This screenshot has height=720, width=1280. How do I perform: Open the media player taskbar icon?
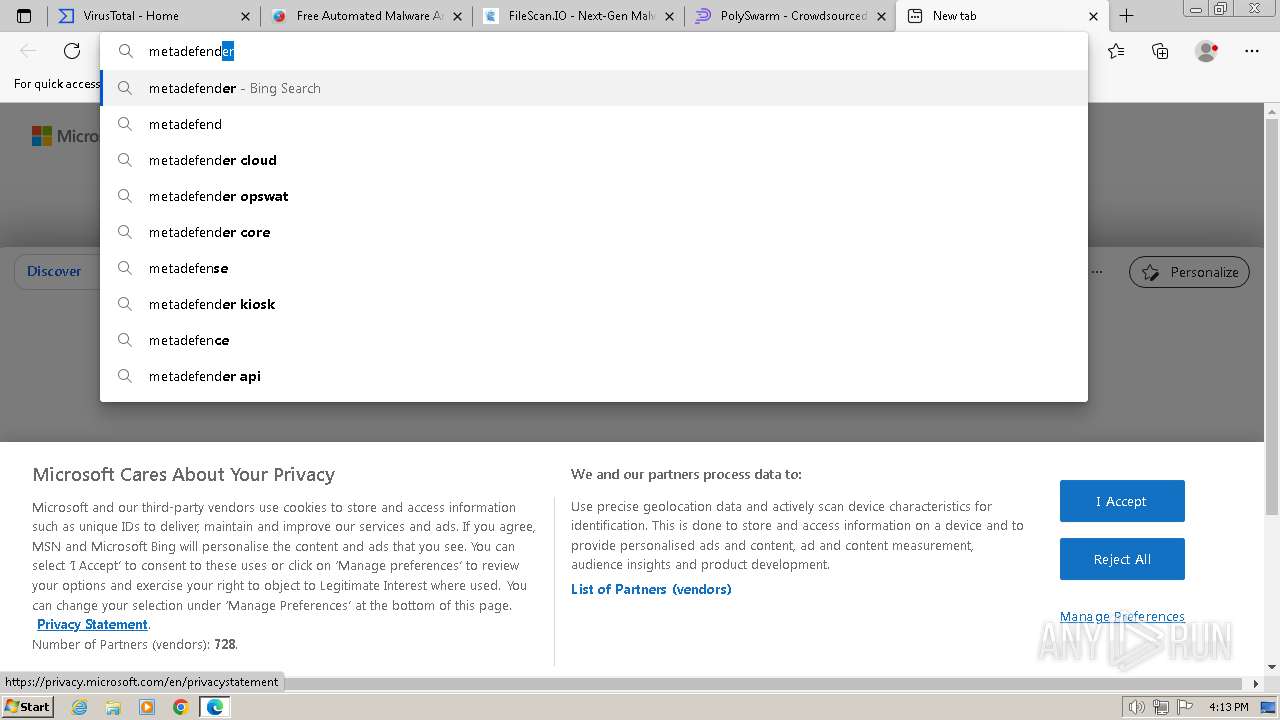pos(147,707)
